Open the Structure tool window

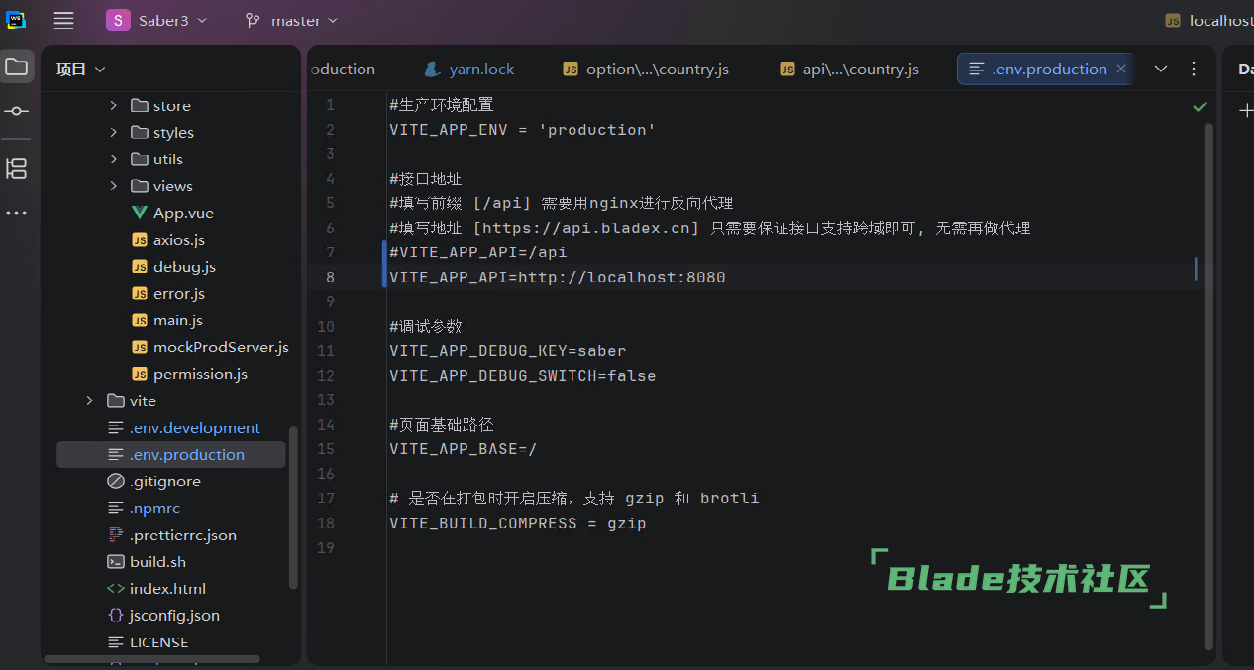pyautogui.click(x=17, y=168)
